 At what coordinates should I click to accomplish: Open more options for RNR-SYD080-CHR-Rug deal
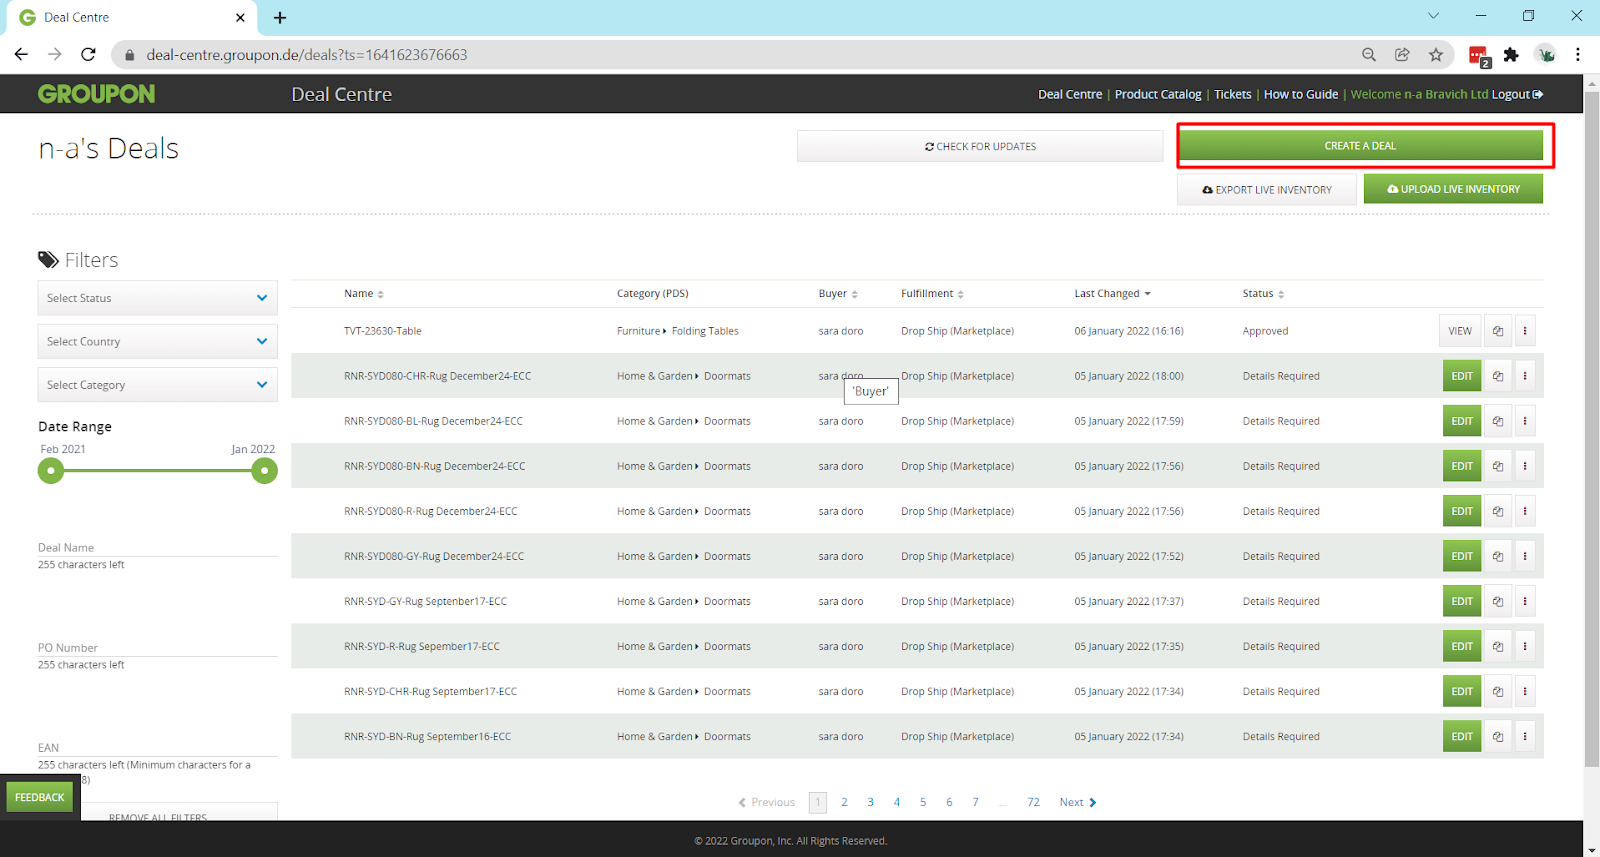(1525, 376)
